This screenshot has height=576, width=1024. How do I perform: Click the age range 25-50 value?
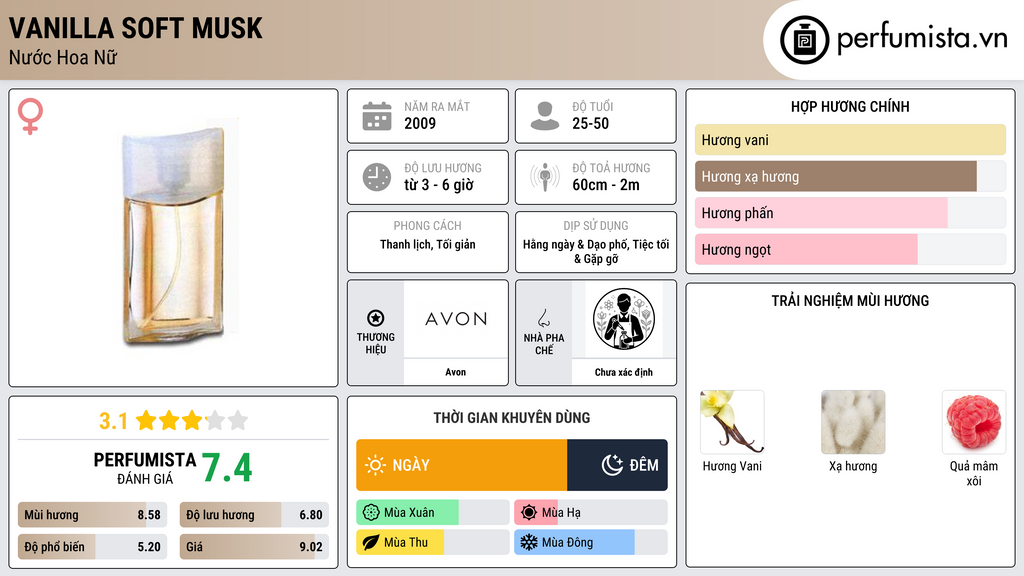[x=590, y=123]
